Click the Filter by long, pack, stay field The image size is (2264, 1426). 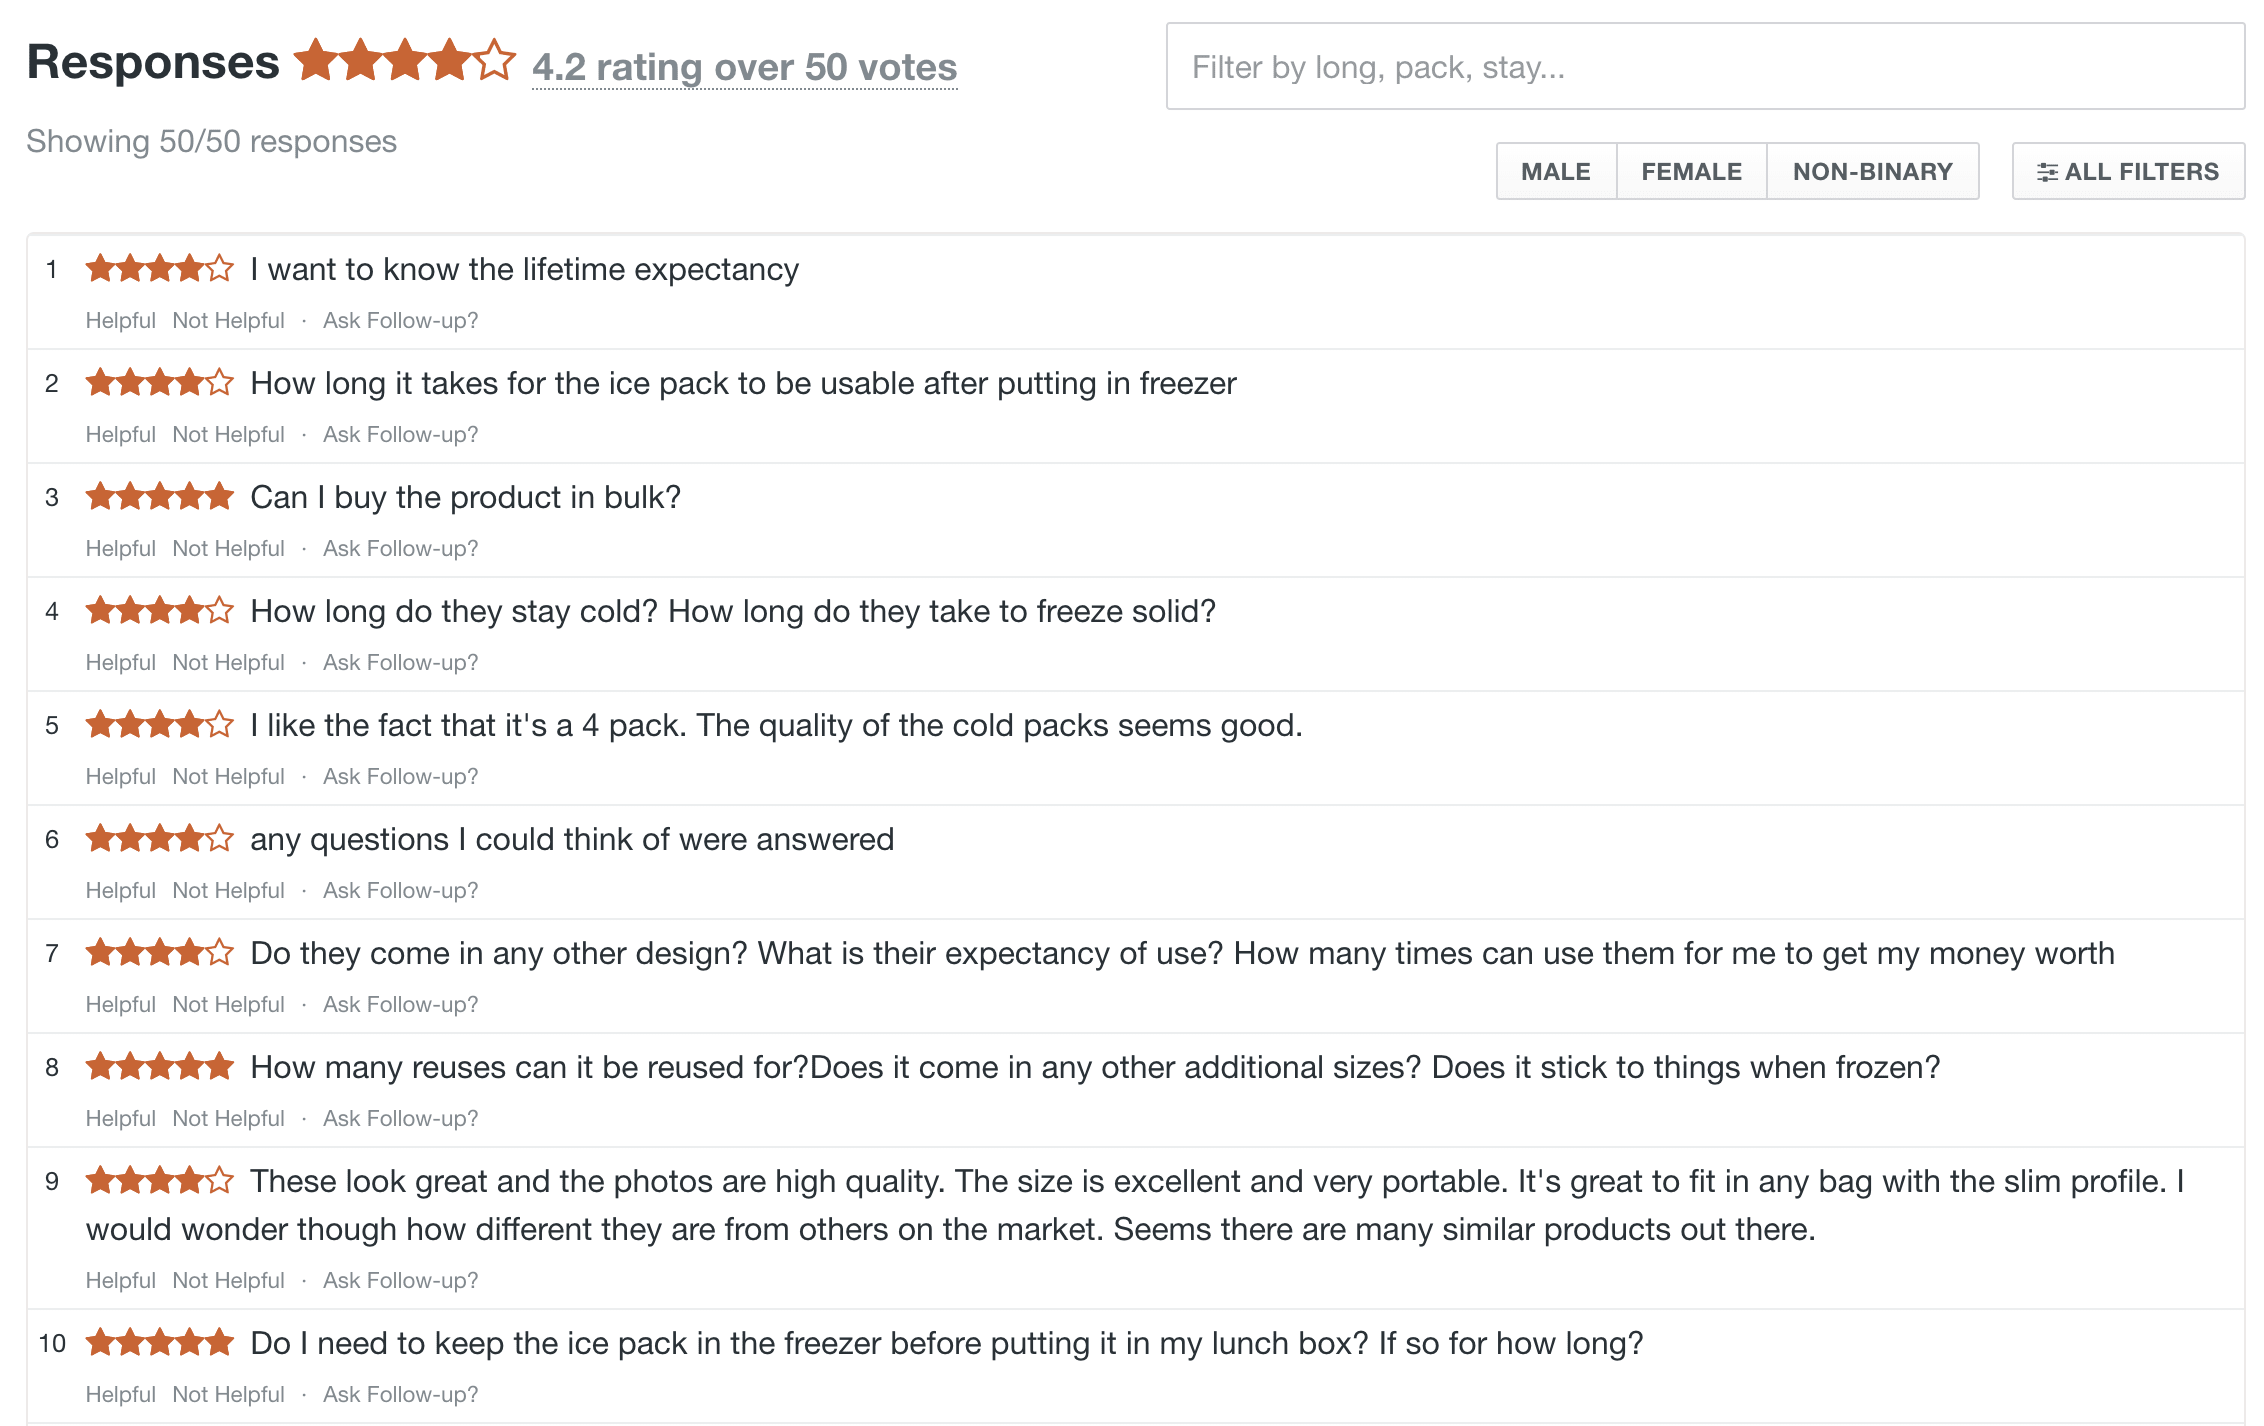coord(1705,67)
